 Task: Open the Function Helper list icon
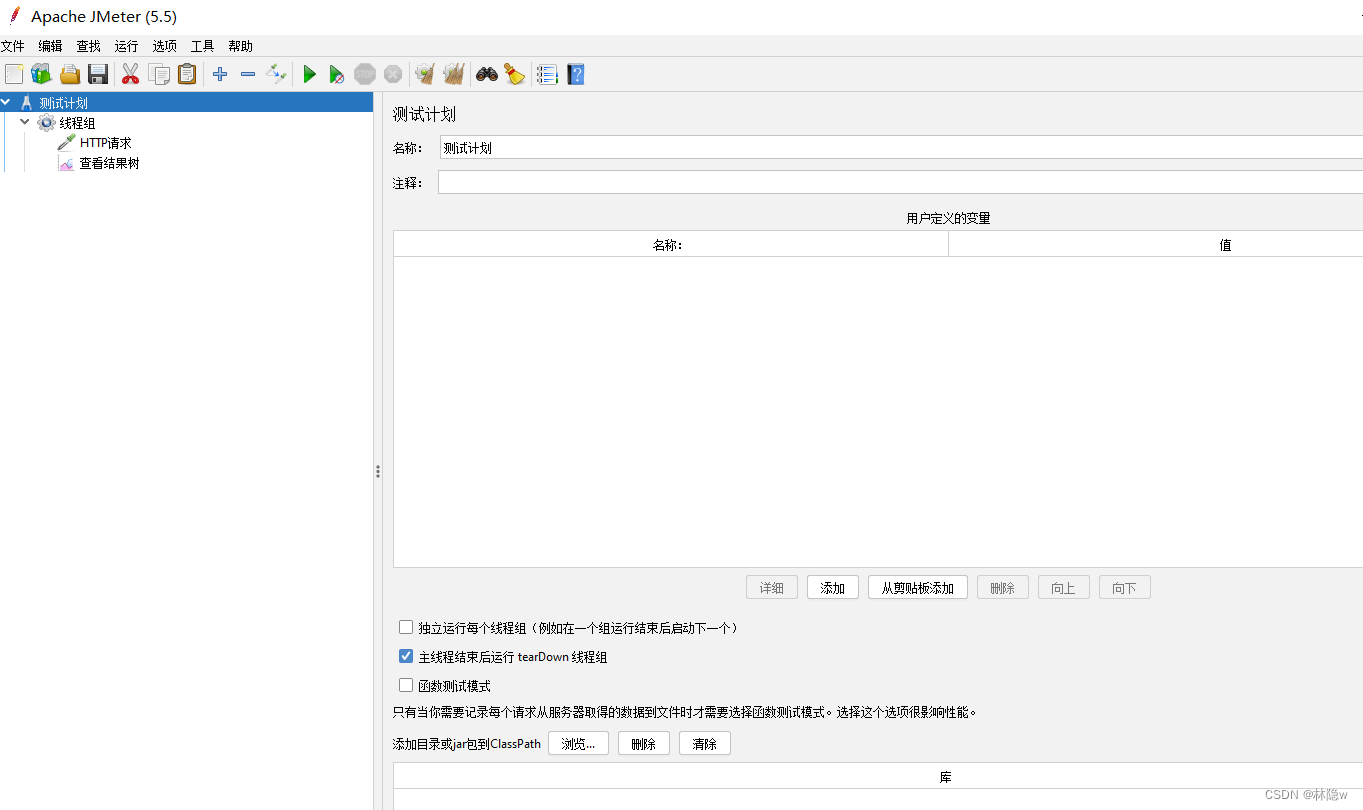[547, 74]
